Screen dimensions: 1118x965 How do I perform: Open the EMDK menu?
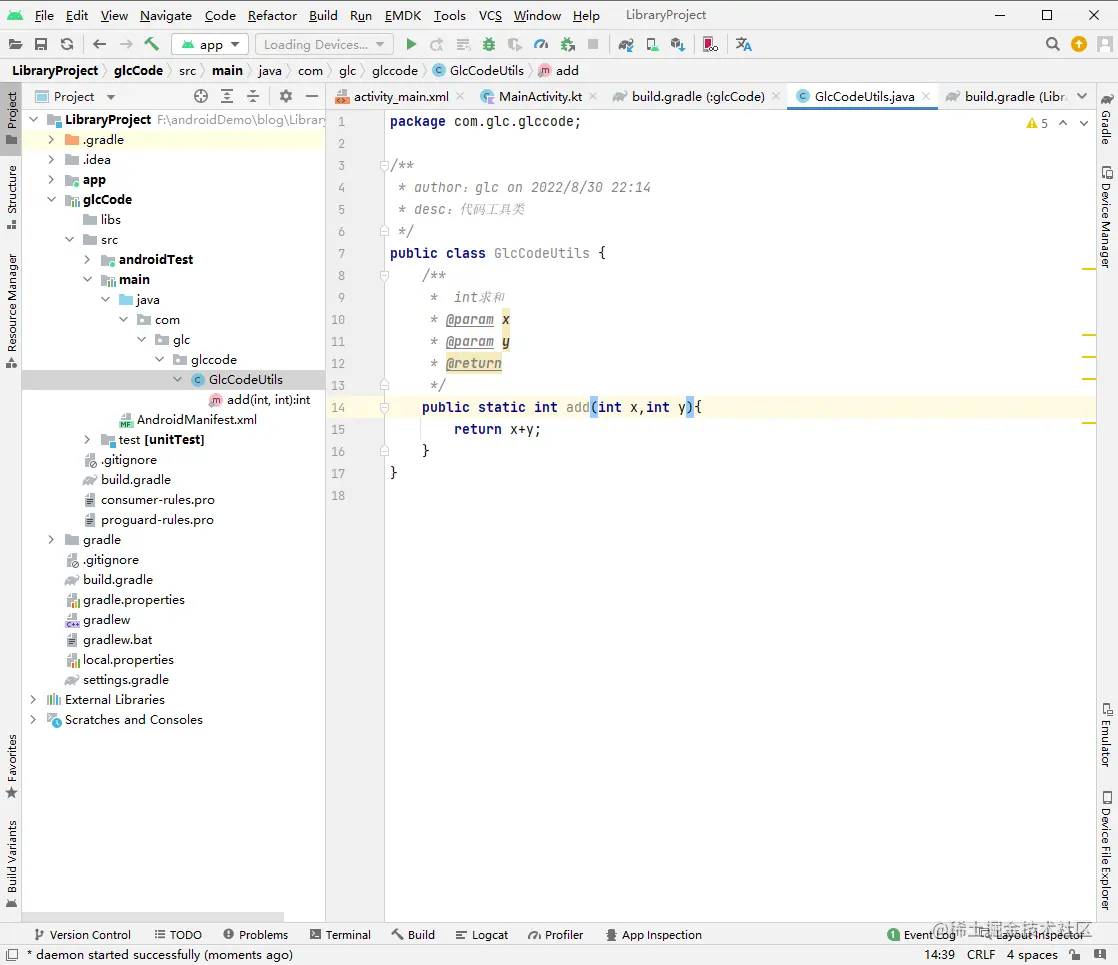(x=403, y=15)
